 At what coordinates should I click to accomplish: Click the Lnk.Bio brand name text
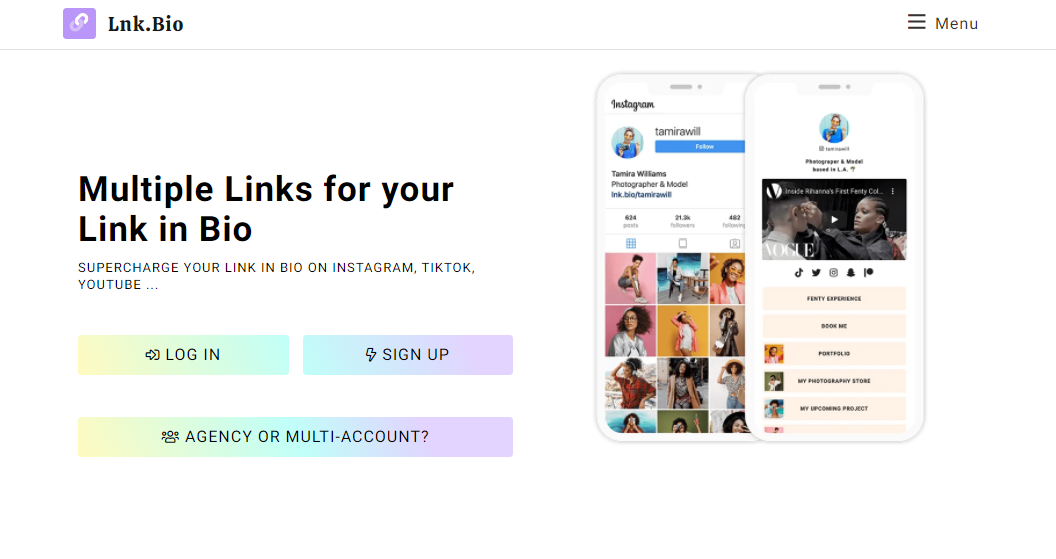pos(145,24)
